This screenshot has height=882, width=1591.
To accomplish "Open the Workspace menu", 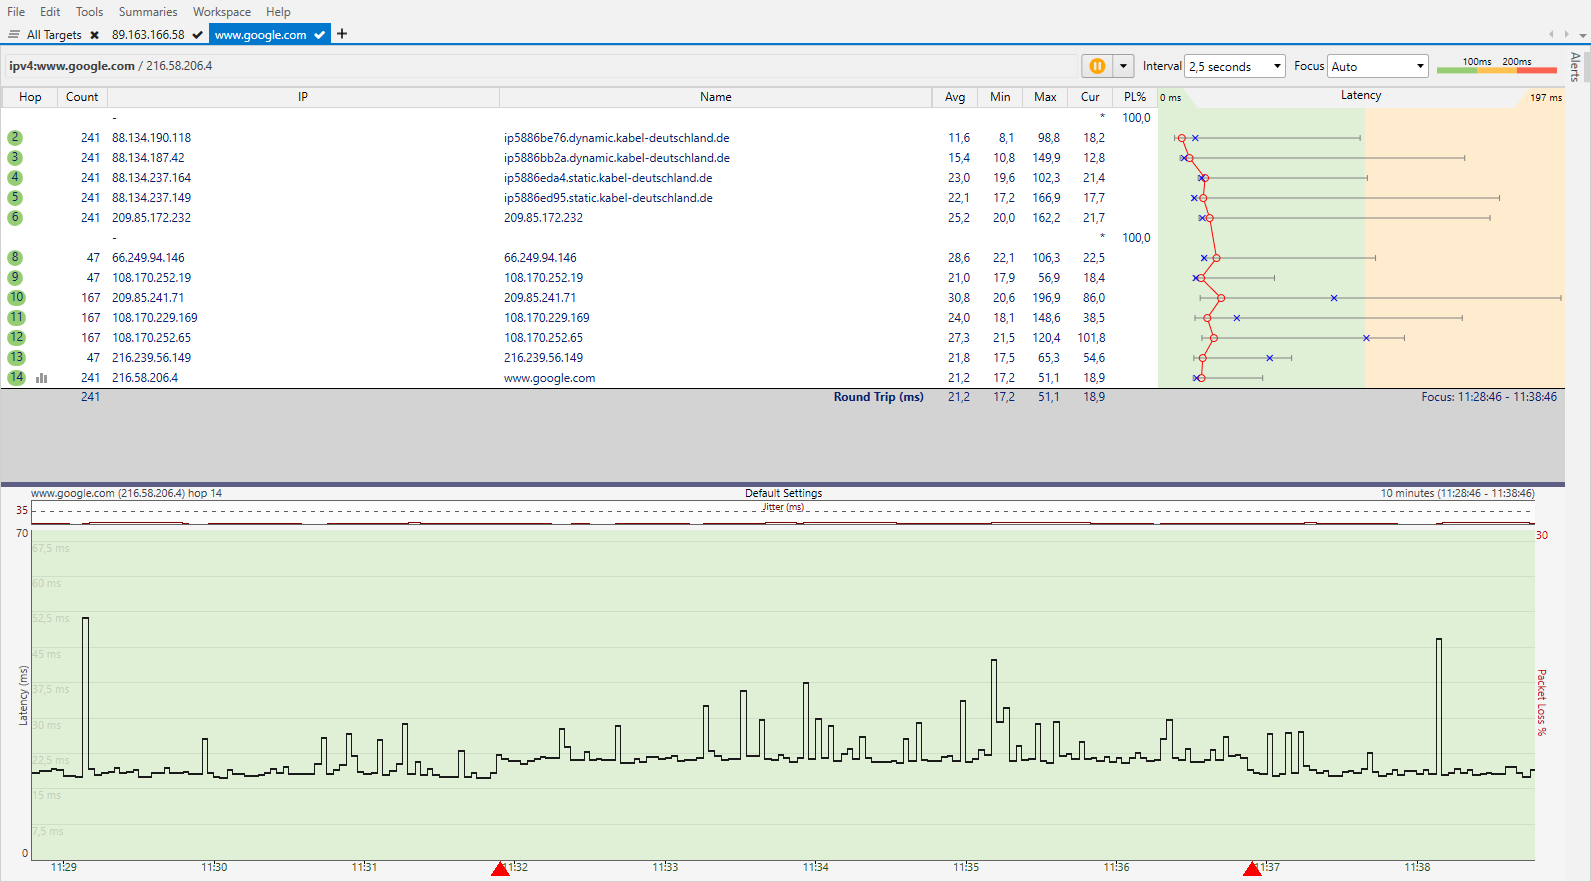I will pos(222,12).
